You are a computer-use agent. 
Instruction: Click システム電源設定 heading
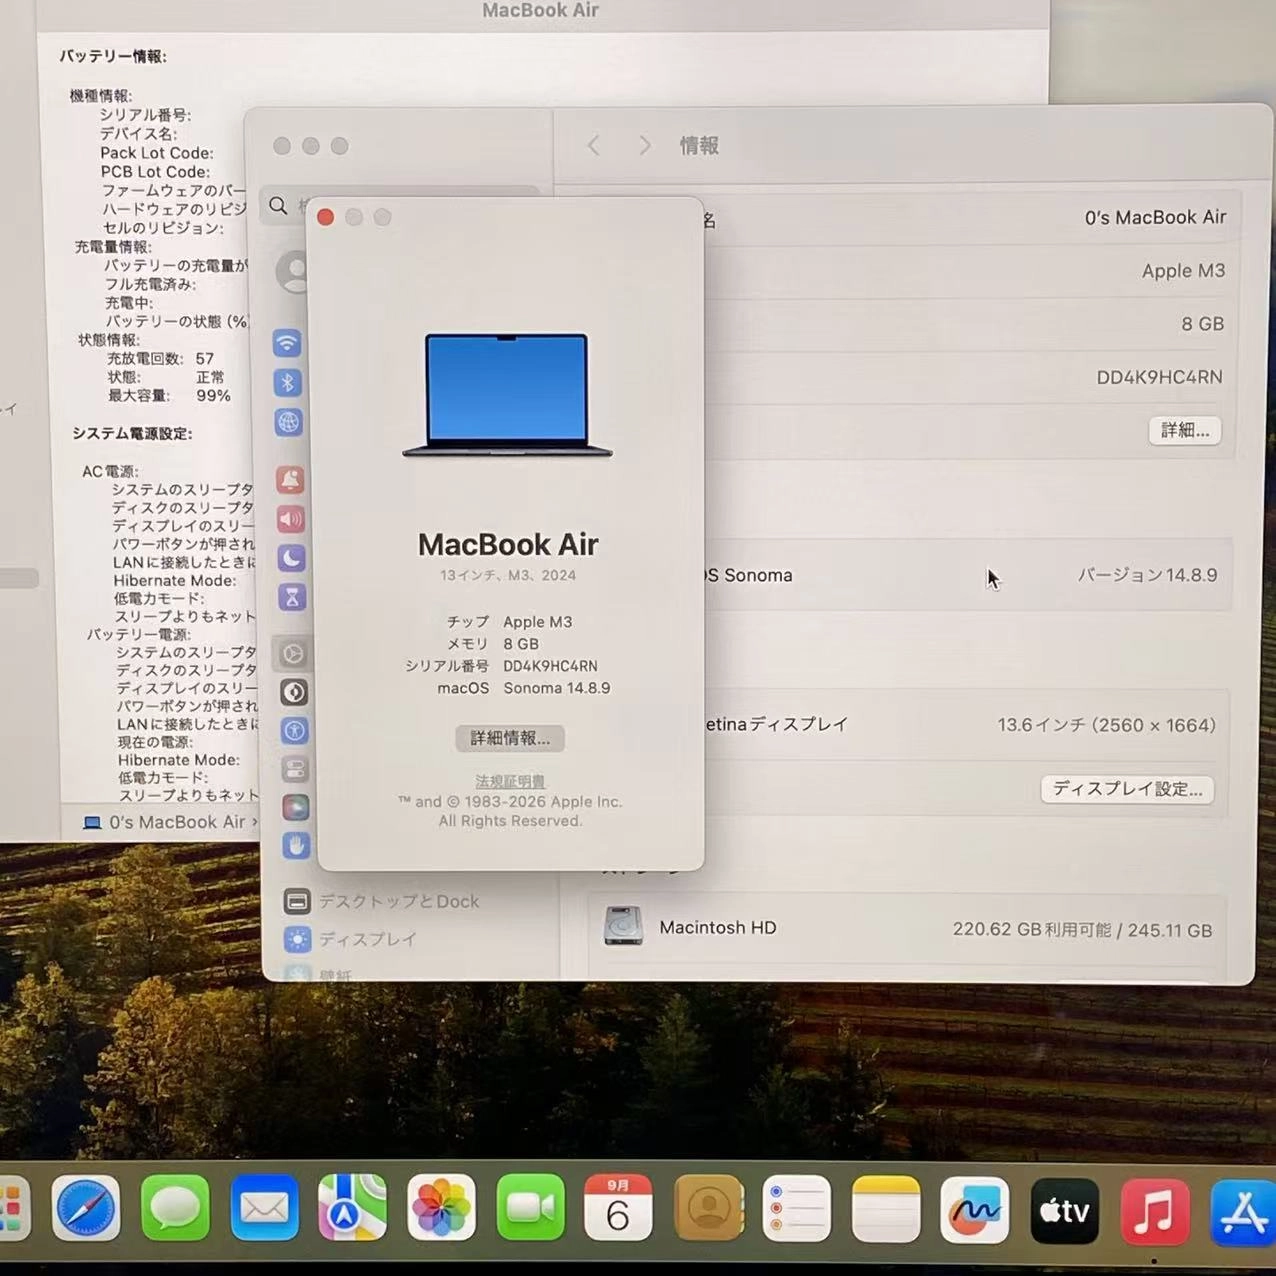(132, 433)
